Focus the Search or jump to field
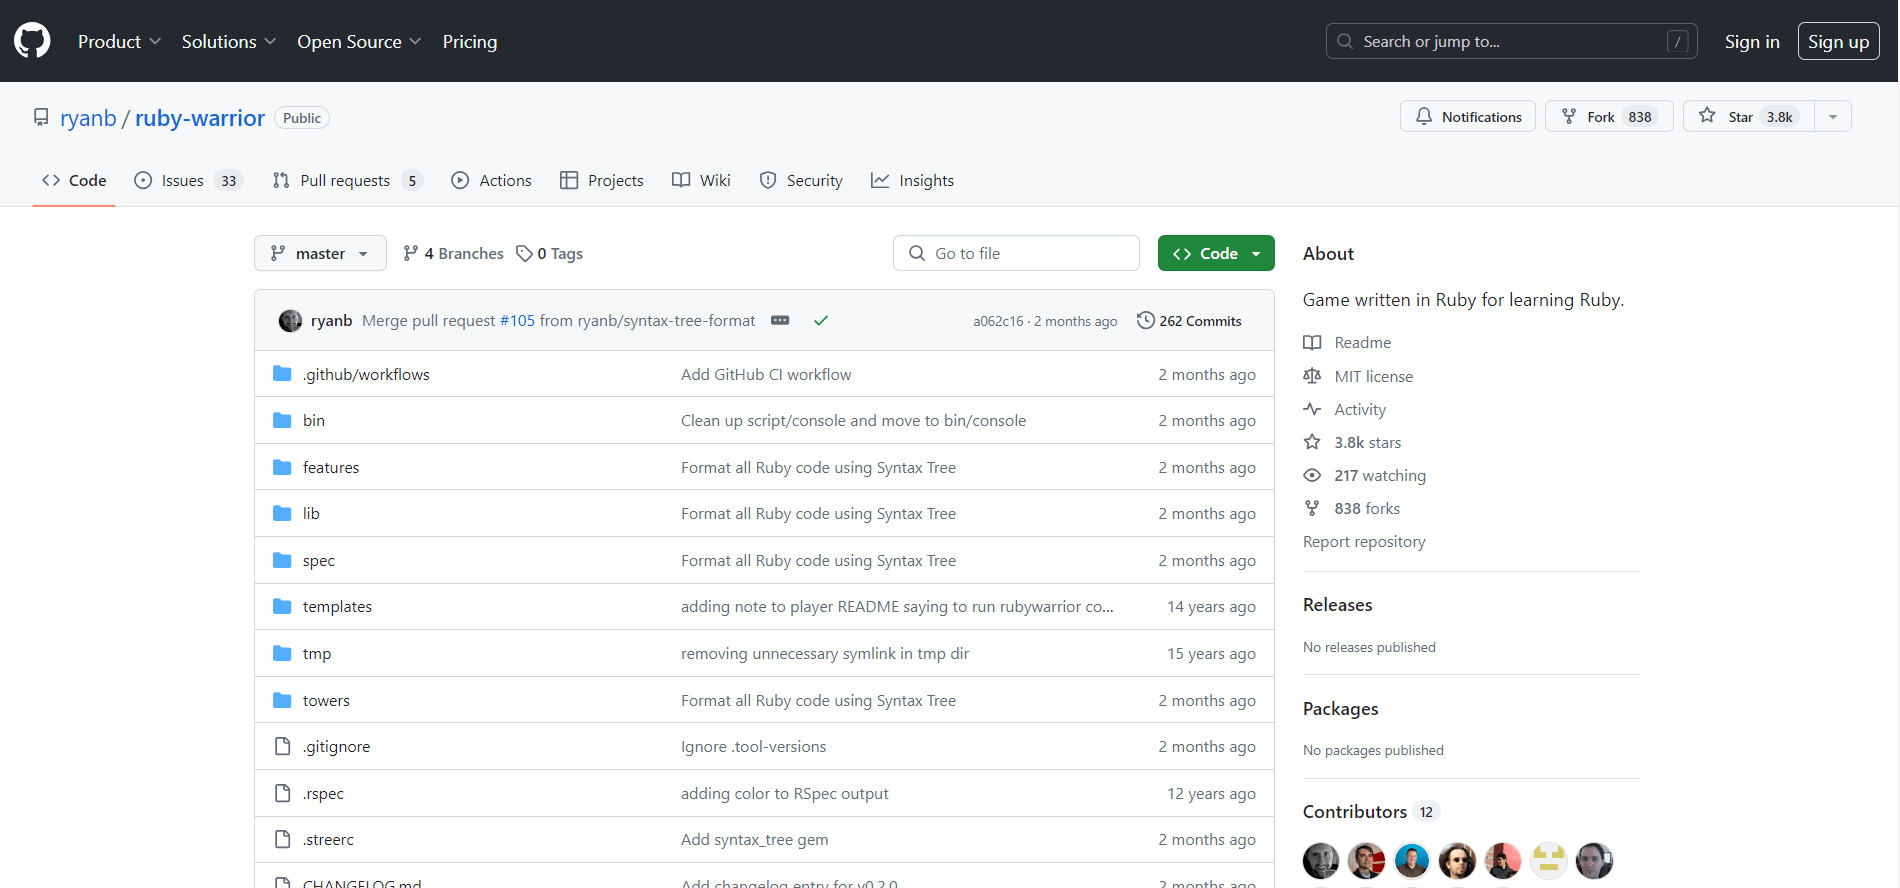The height and width of the screenshot is (888, 1900). [1511, 41]
